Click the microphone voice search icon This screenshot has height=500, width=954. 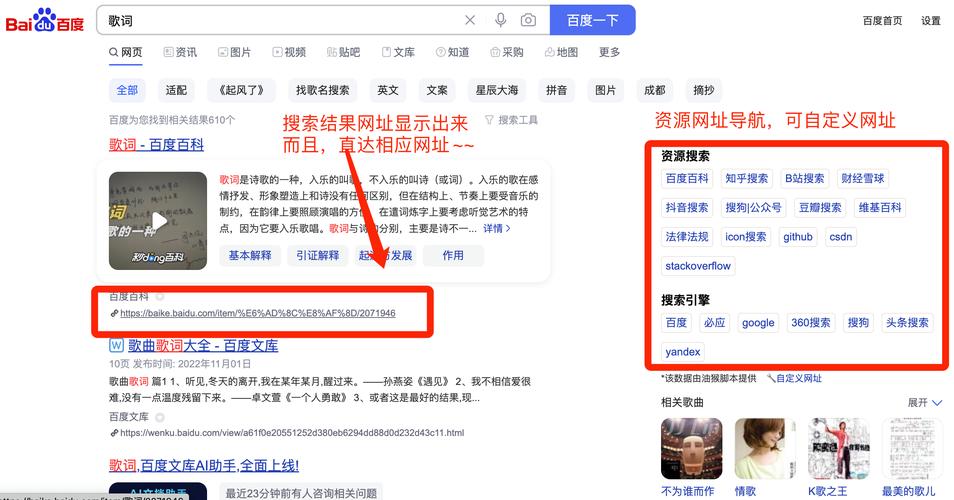coord(500,20)
